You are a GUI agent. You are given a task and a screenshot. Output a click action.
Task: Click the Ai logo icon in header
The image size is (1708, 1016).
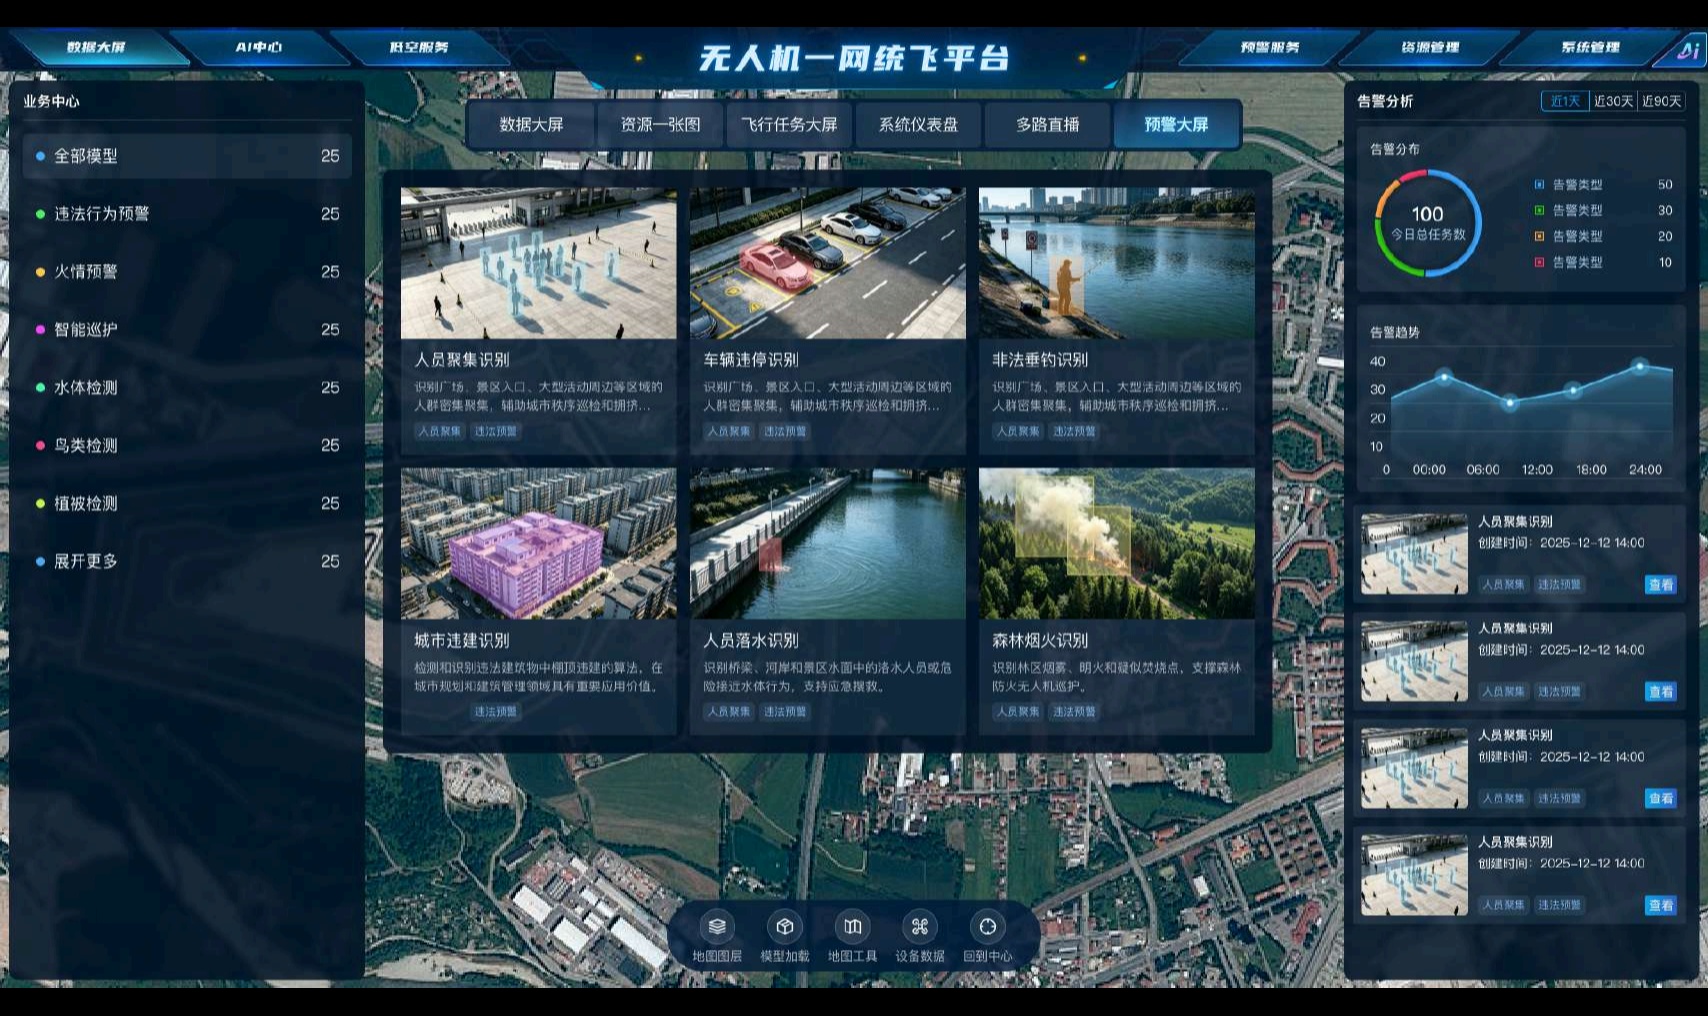[x=1688, y=50]
